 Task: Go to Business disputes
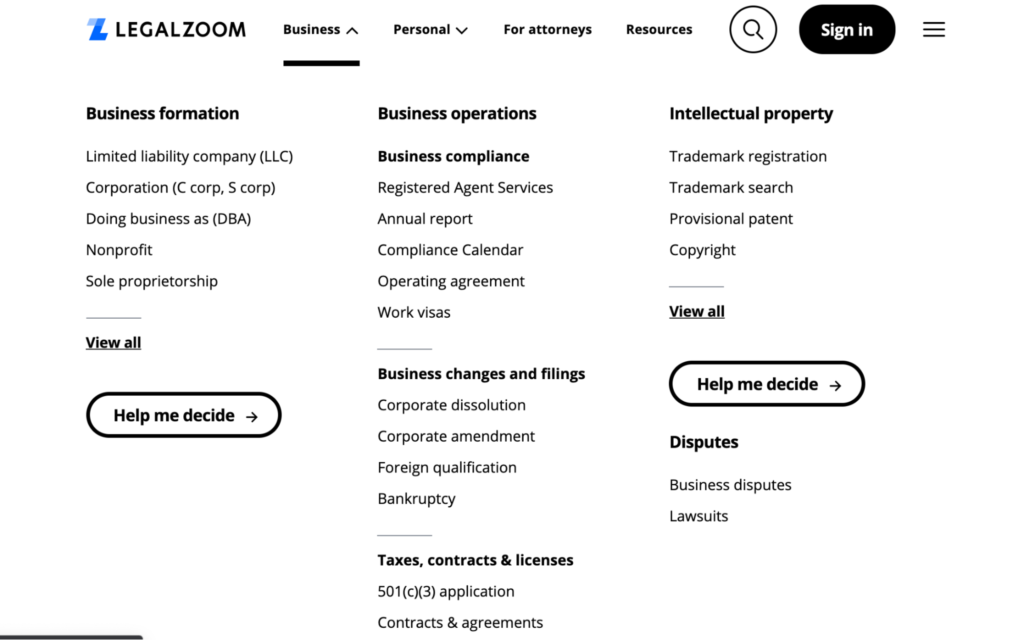(730, 485)
